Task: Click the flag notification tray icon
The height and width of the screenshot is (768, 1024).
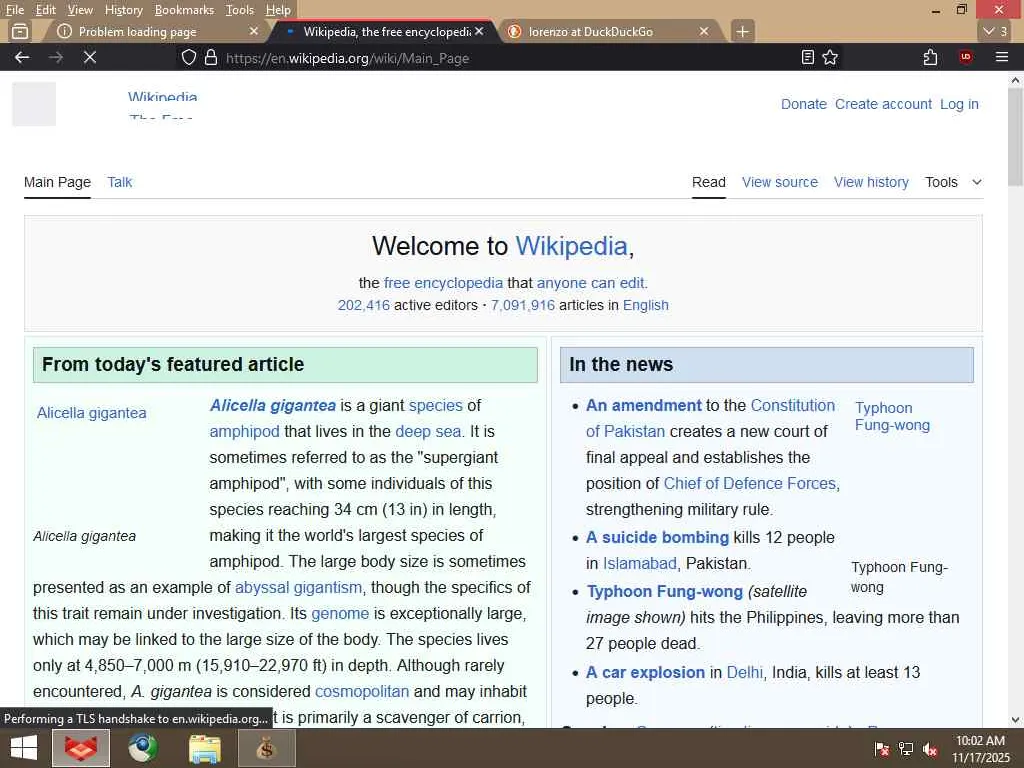Action: tap(882, 749)
